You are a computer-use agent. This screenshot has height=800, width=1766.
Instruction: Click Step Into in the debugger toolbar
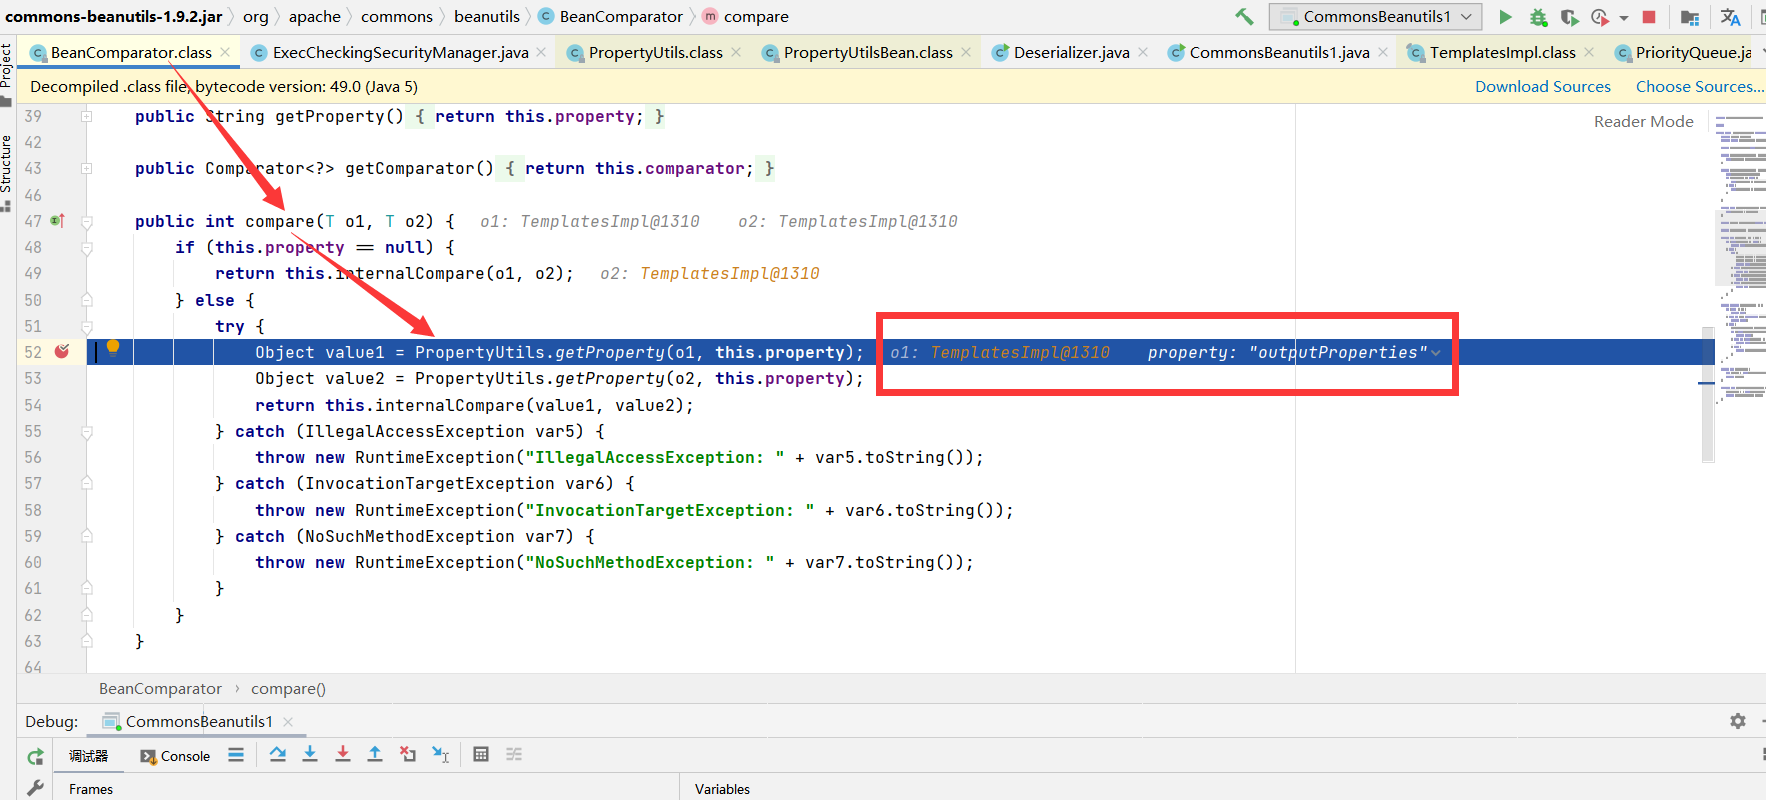click(x=310, y=754)
